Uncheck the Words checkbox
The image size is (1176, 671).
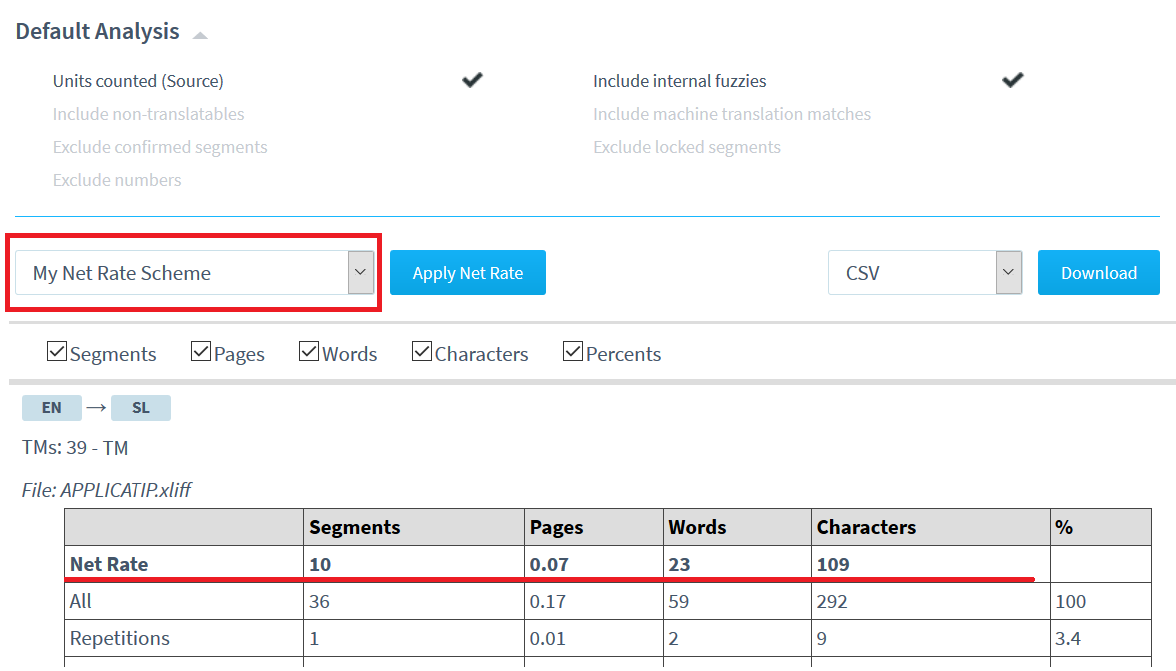309,351
